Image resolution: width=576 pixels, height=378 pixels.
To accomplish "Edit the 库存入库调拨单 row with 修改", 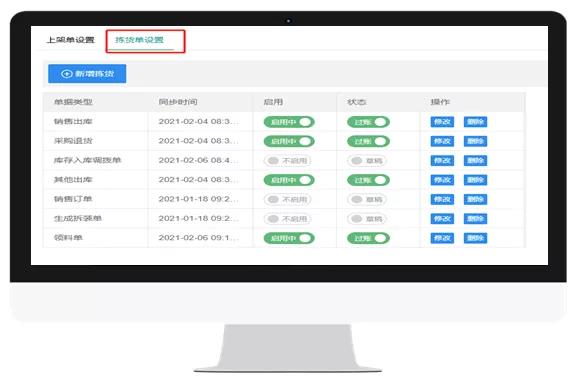I will click(x=442, y=161).
